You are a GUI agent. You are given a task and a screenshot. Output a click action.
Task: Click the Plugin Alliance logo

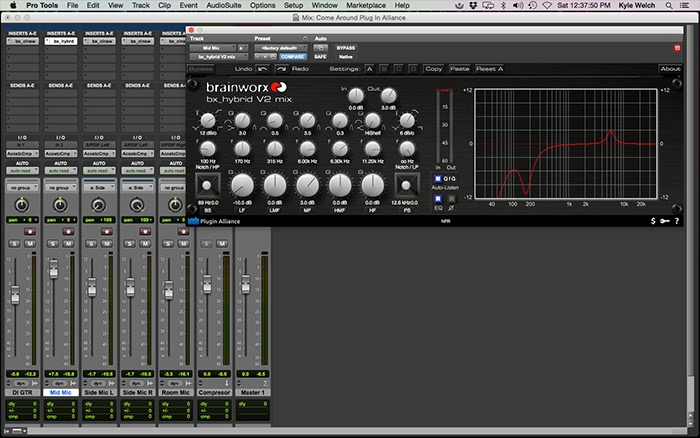[214, 221]
